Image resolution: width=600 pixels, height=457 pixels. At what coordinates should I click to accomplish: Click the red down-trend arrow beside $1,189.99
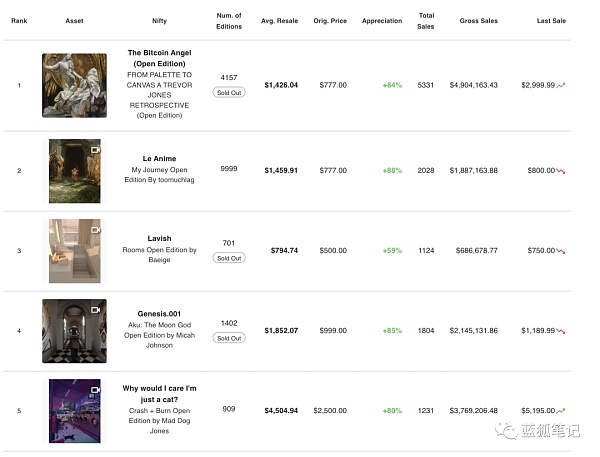tap(561, 331)
